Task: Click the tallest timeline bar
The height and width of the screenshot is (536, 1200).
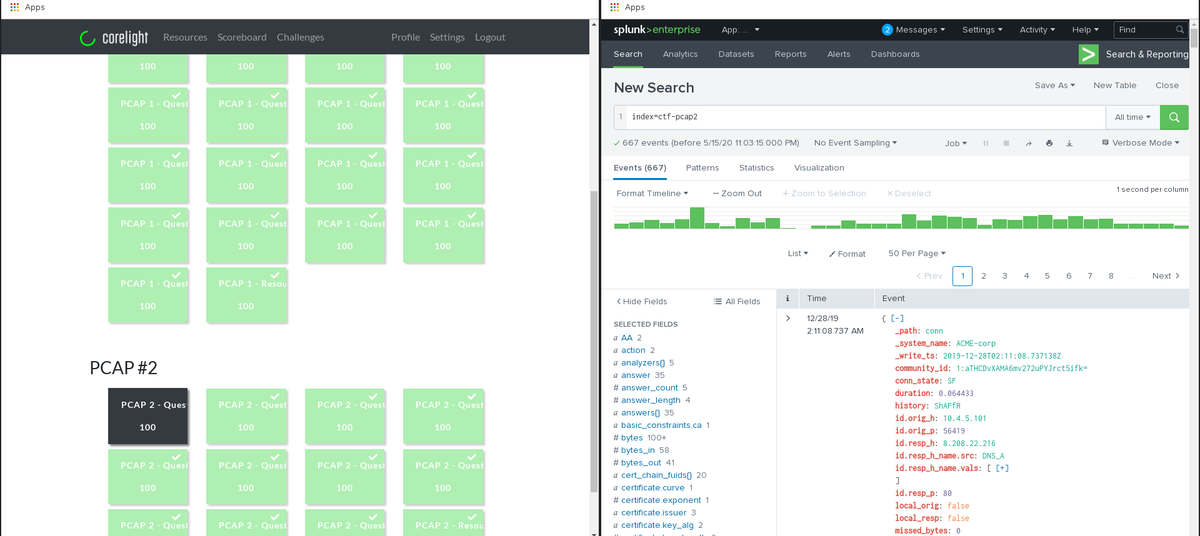Action: click(697, 217)
